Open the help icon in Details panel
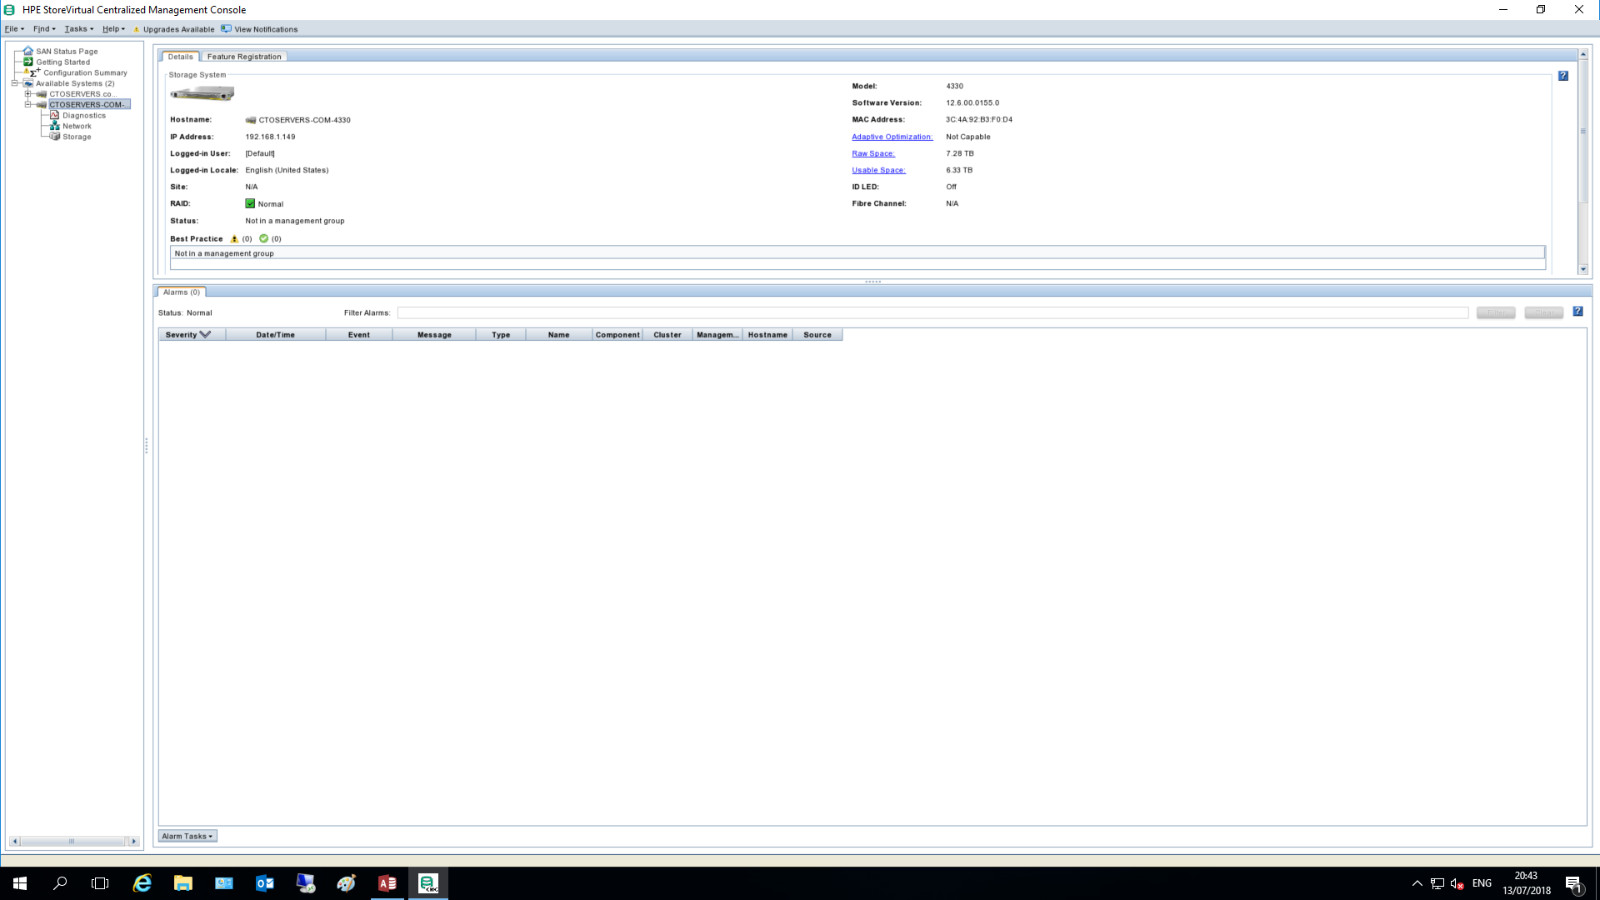Viewport: 1600px width, 900px height. click(1563, 76)
